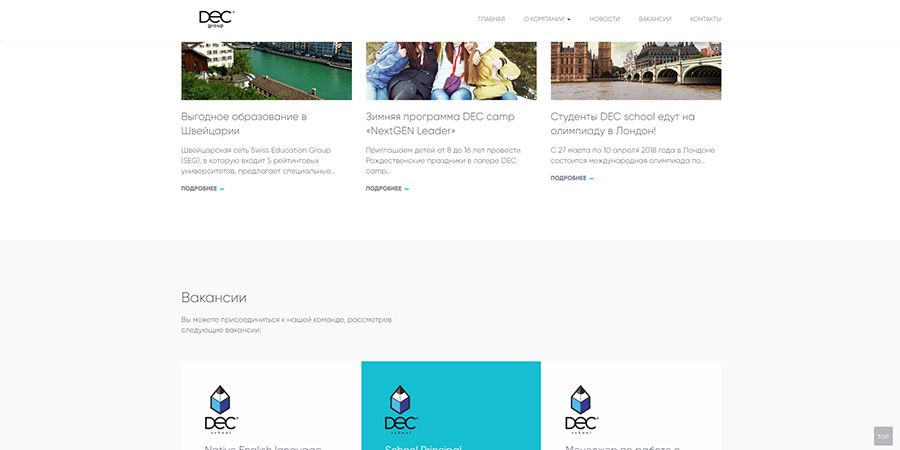
Task: Click Подробнее under the Switzerland education article
Action: [202, 188]
